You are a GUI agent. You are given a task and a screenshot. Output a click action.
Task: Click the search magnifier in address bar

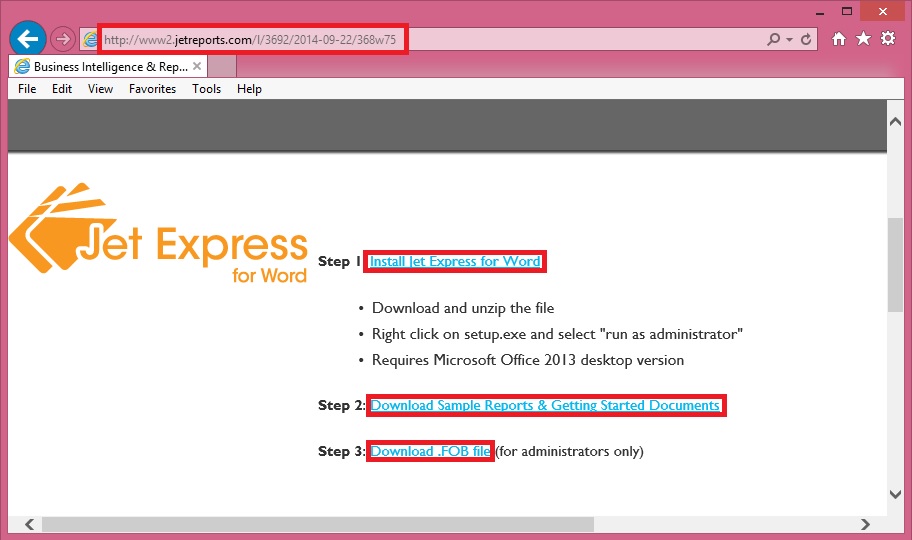click(x=773, y=39)
